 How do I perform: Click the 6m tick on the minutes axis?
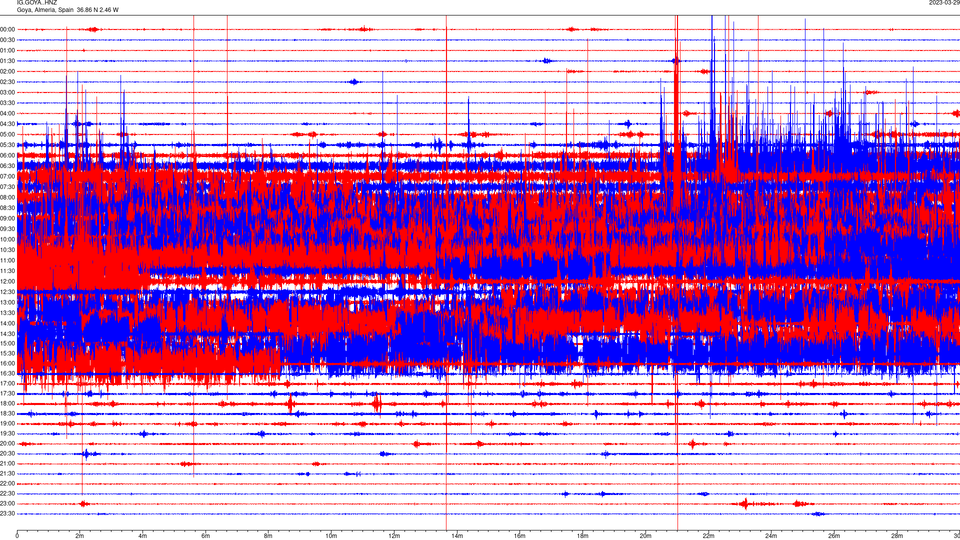point(206,536)
